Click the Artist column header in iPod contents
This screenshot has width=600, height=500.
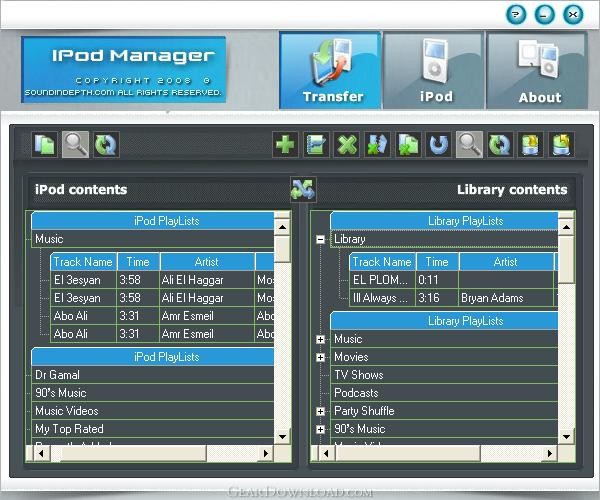207,262
